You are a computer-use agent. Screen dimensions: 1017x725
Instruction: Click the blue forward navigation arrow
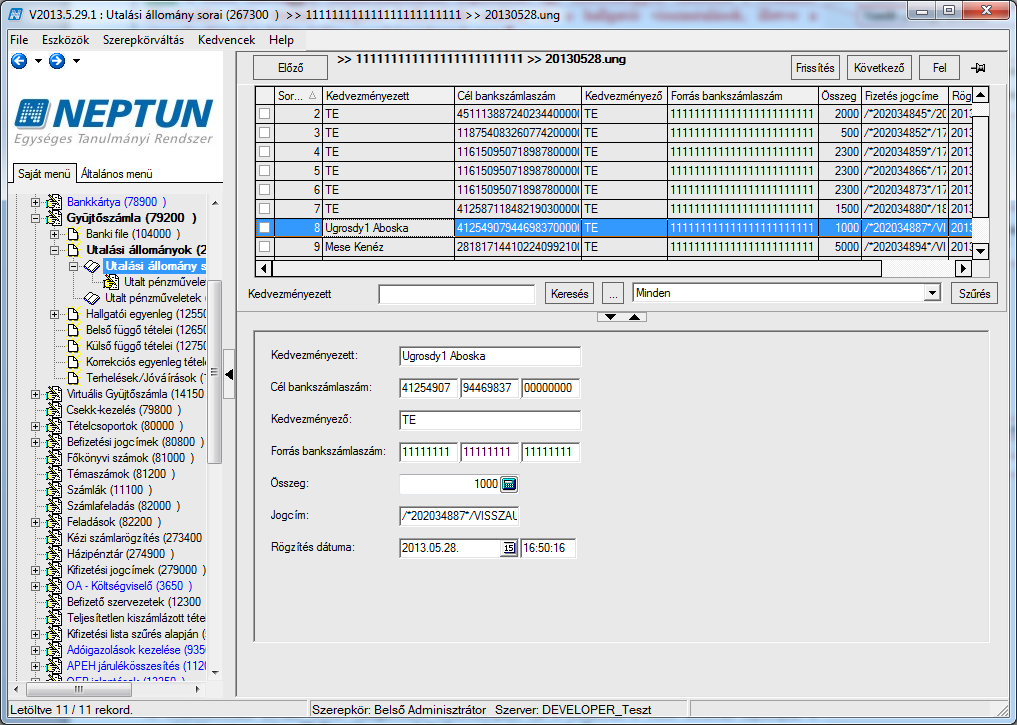pos(57,61)
